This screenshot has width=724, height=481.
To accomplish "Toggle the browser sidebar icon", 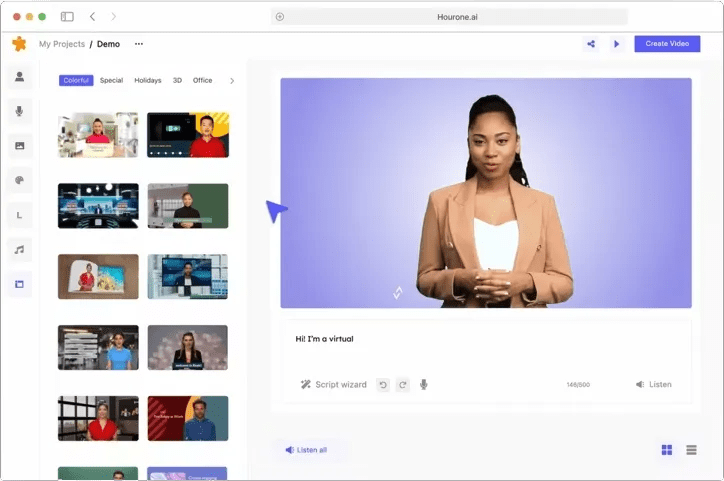I will 67,17.
